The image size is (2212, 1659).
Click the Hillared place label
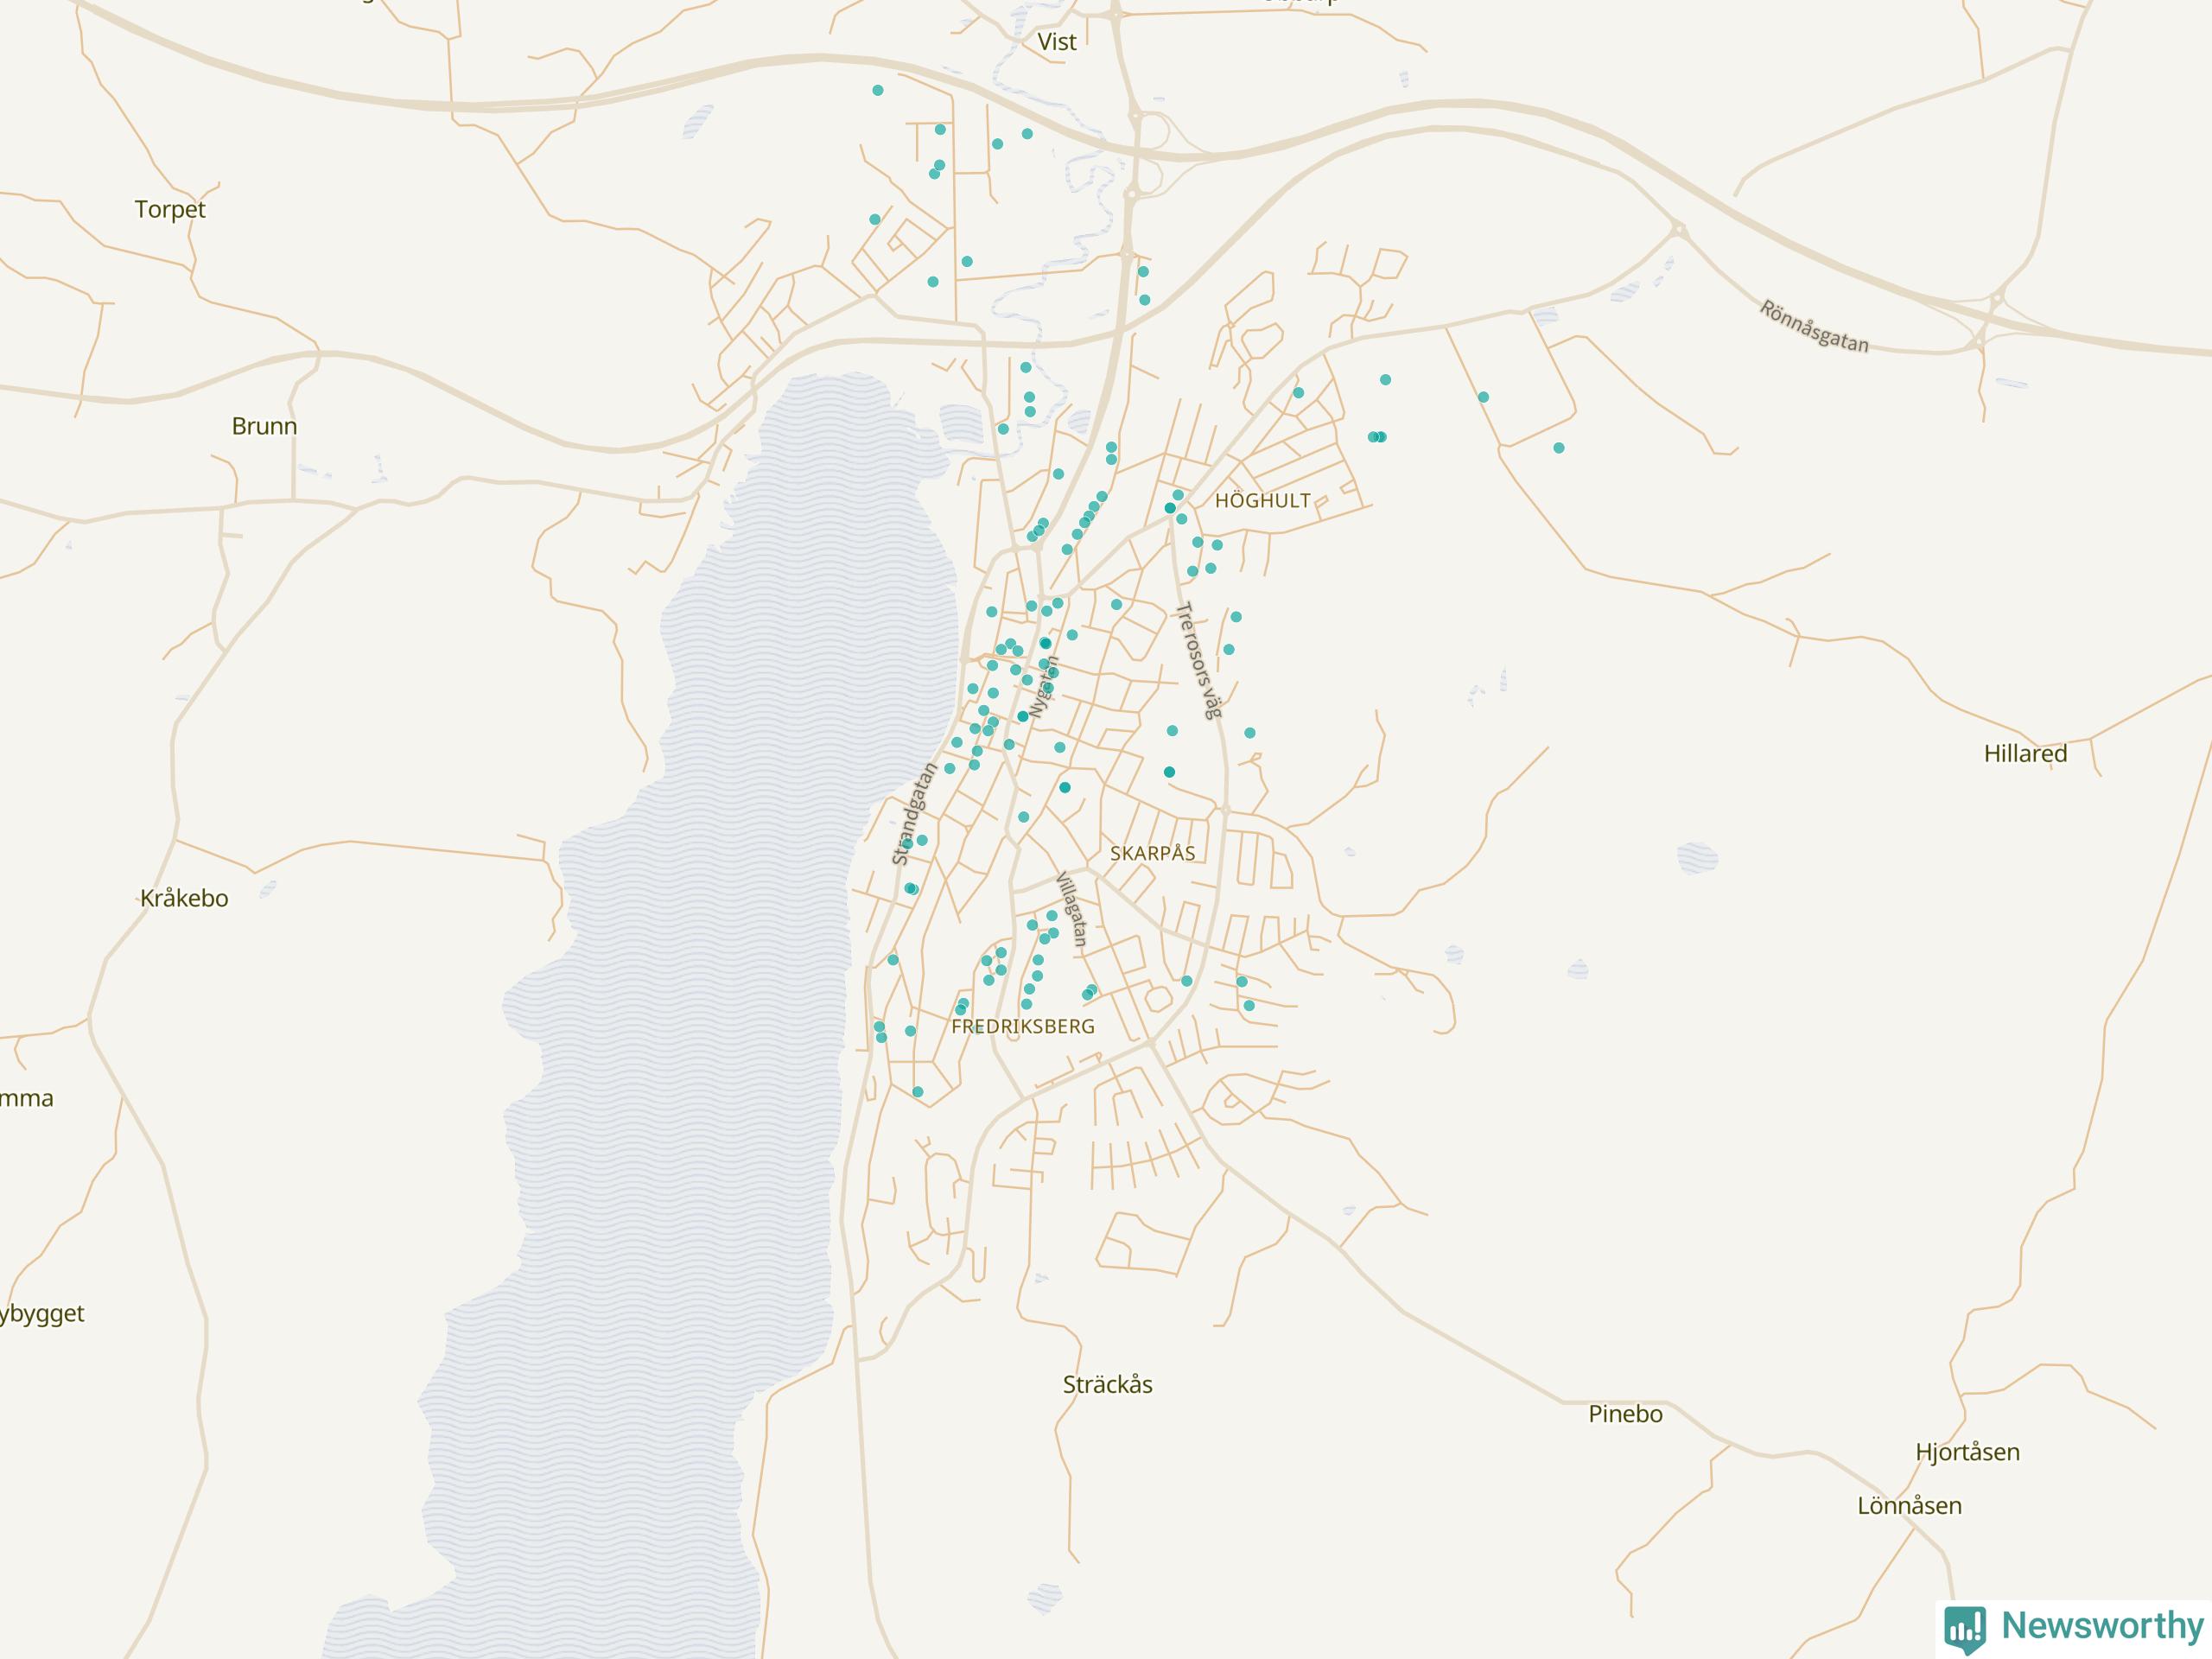pyautogui.click(x=2025, y=753)
